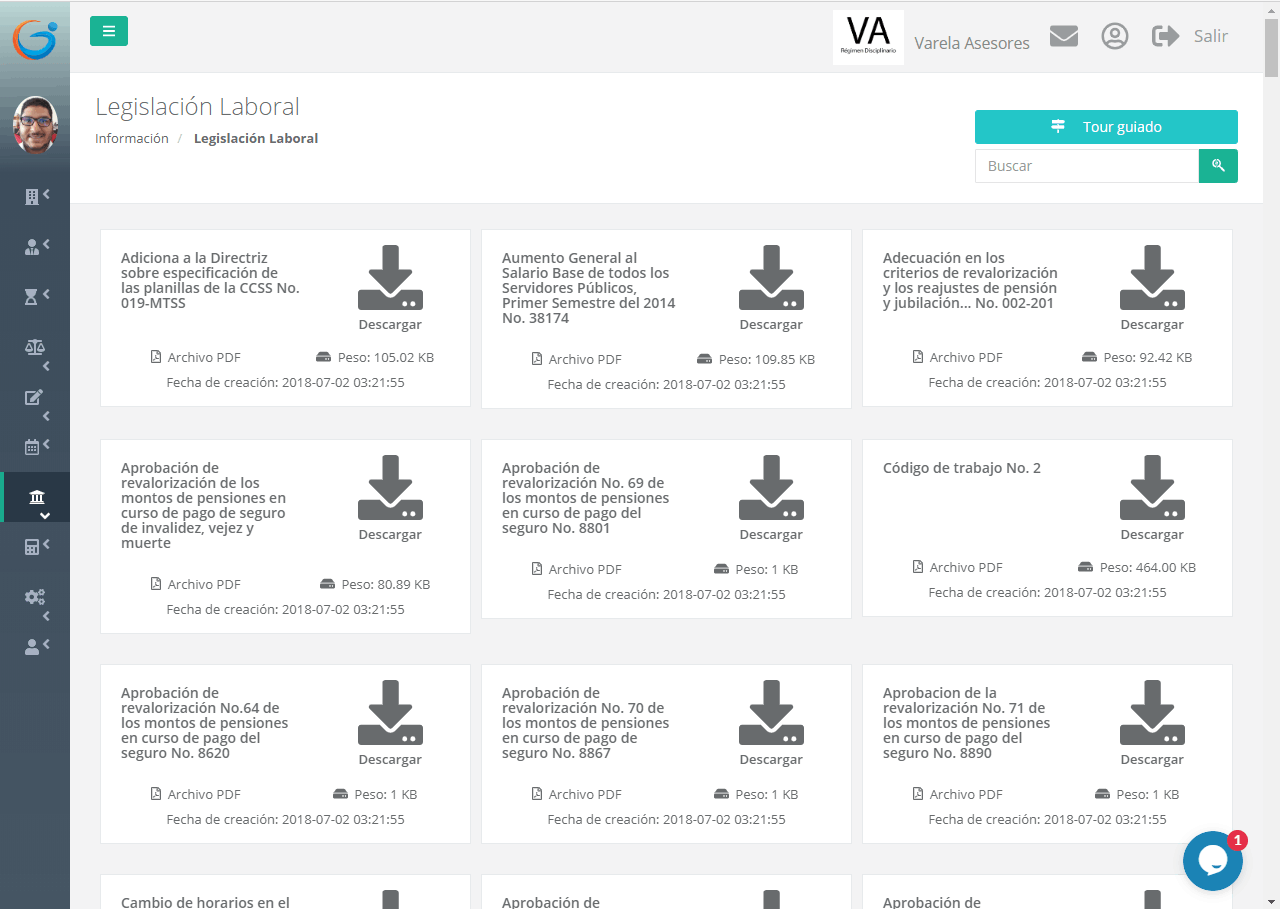The image size is (1280, 909).
Task: Collapse the active institution sidebar menu
Action: [x=36, y=498]
